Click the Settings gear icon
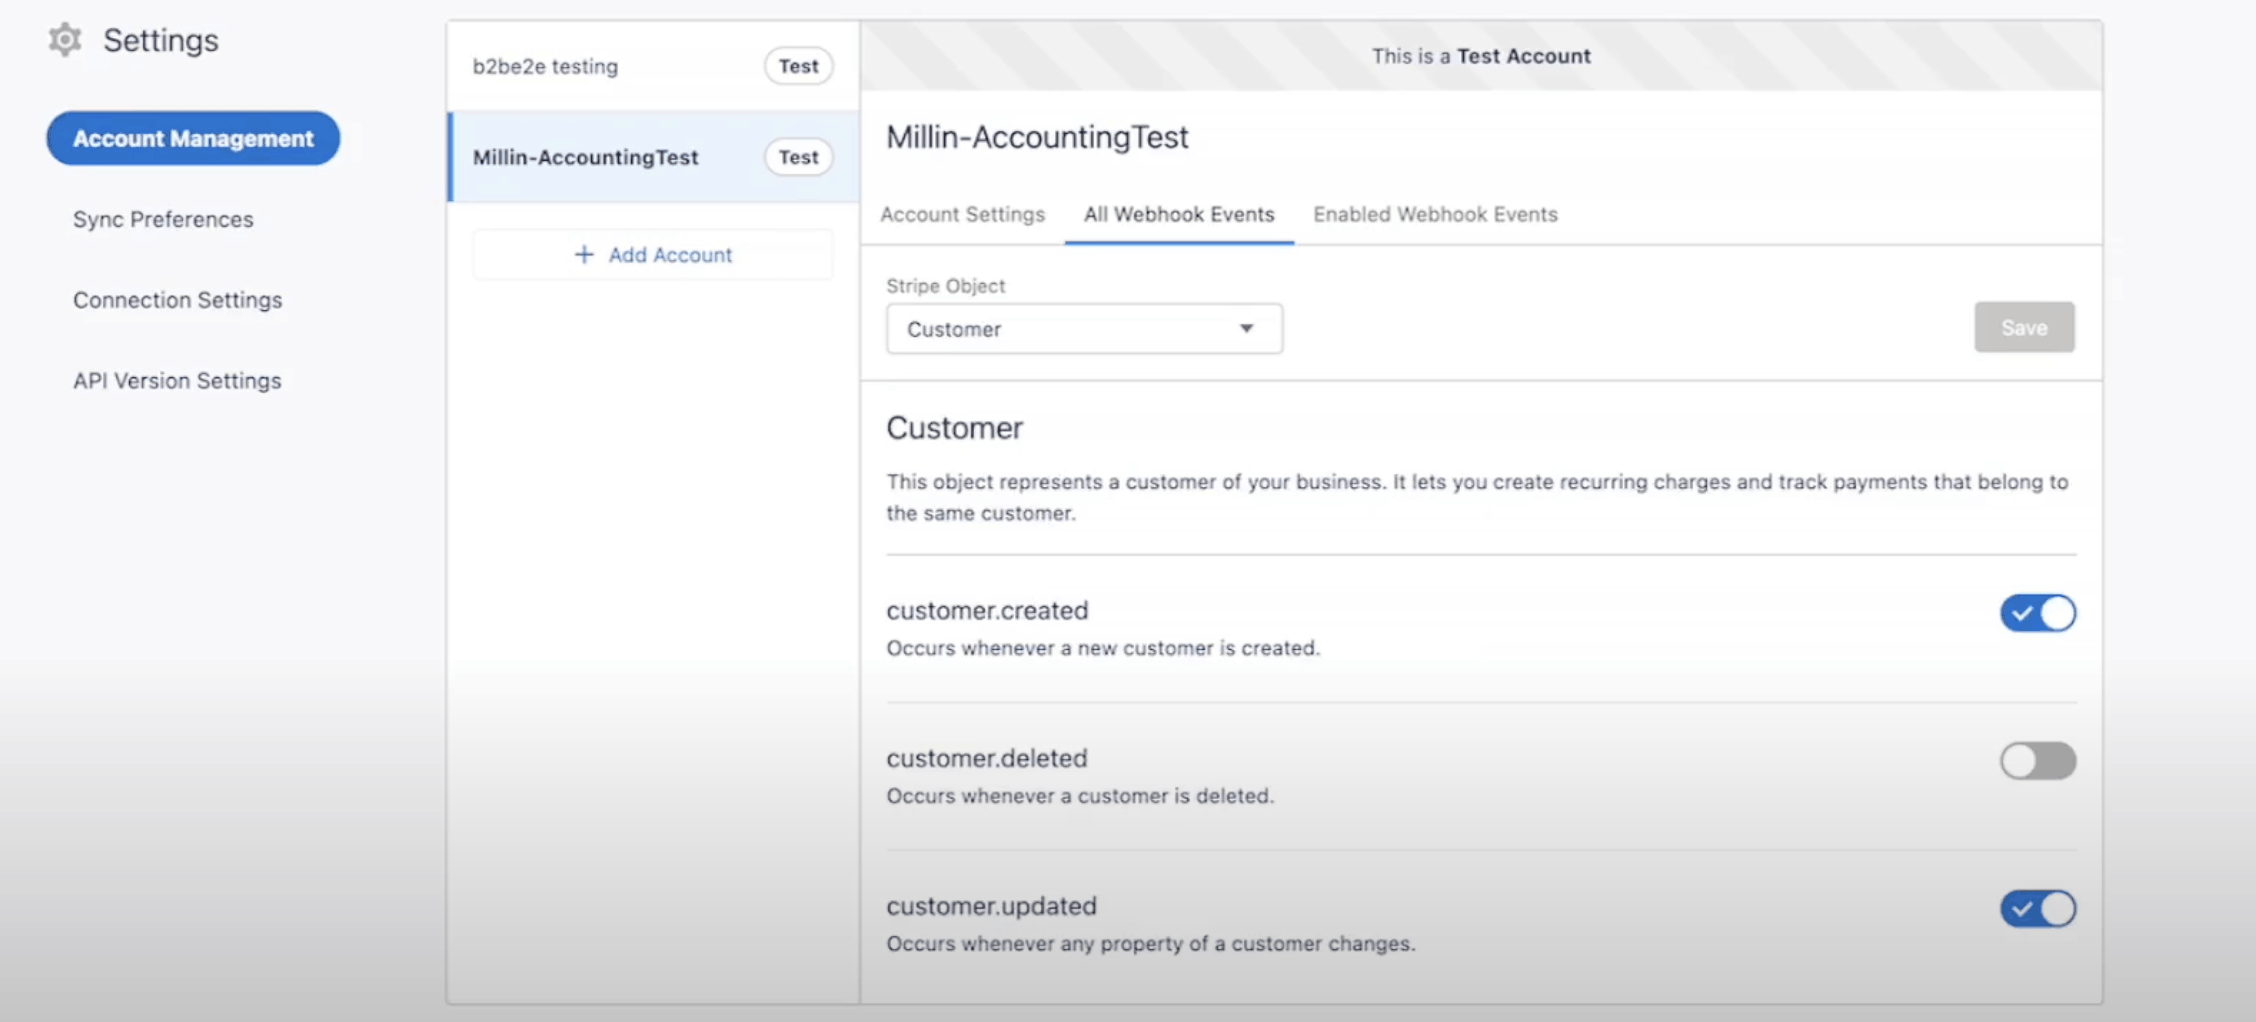This screenshot has width=2256, height=1022. (x=65, y=40)
